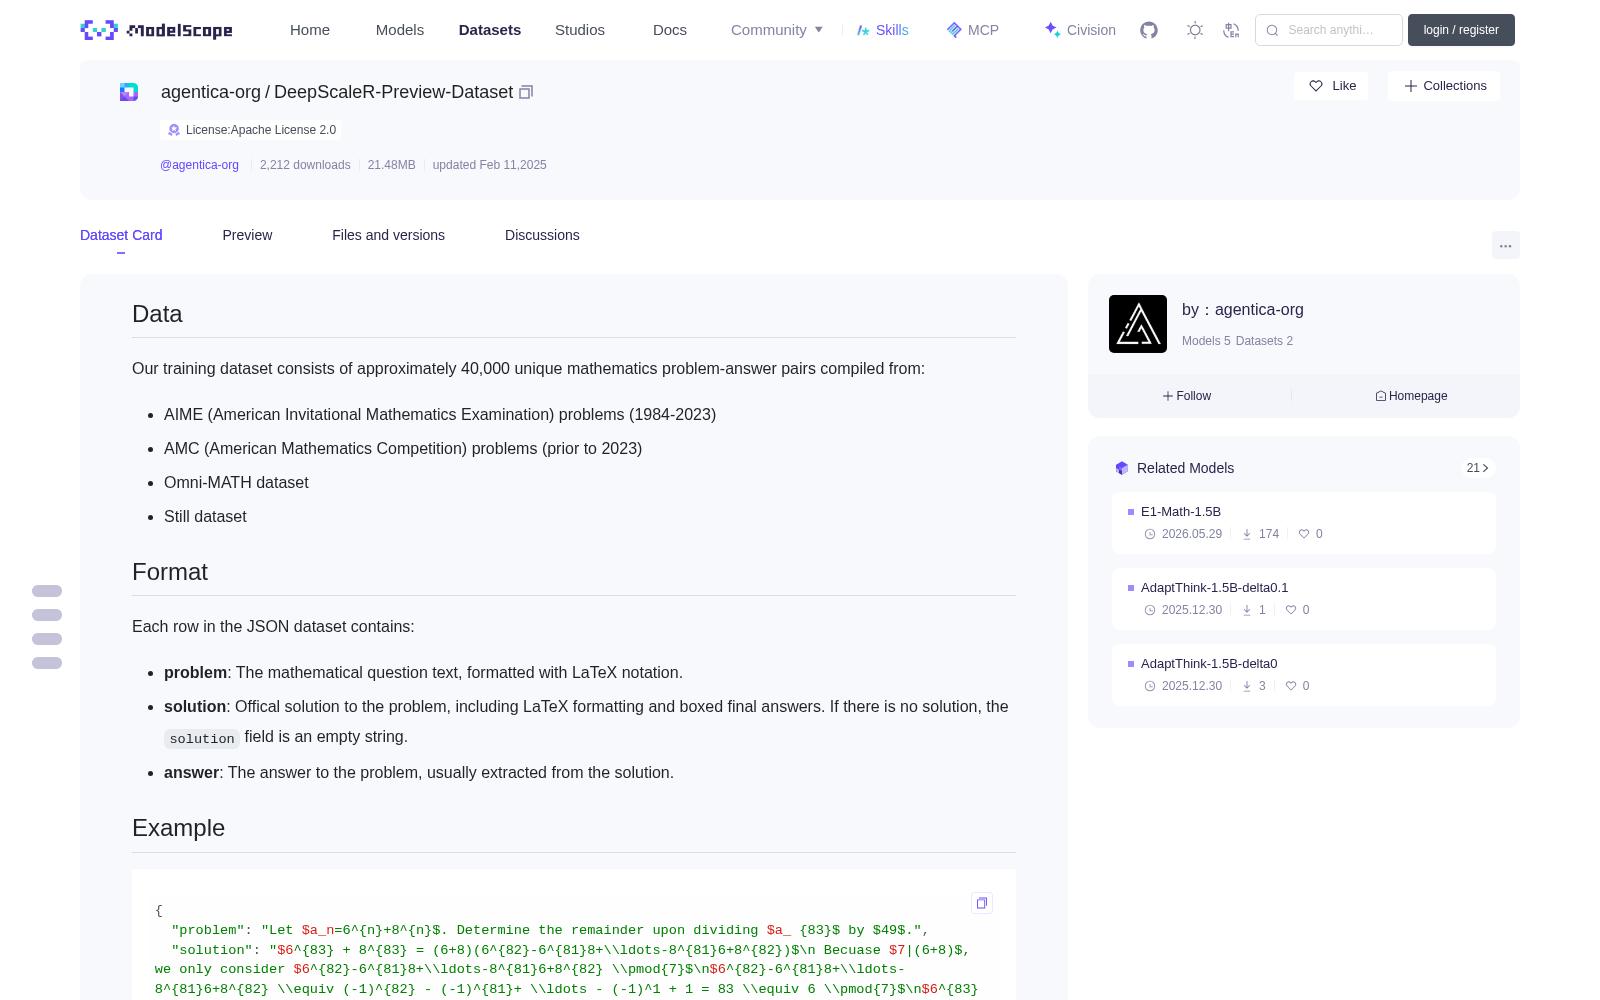This screenshot has width=1600, height=1000.
Task: Click '2,212 downloads' text
Action: (305, 165)
